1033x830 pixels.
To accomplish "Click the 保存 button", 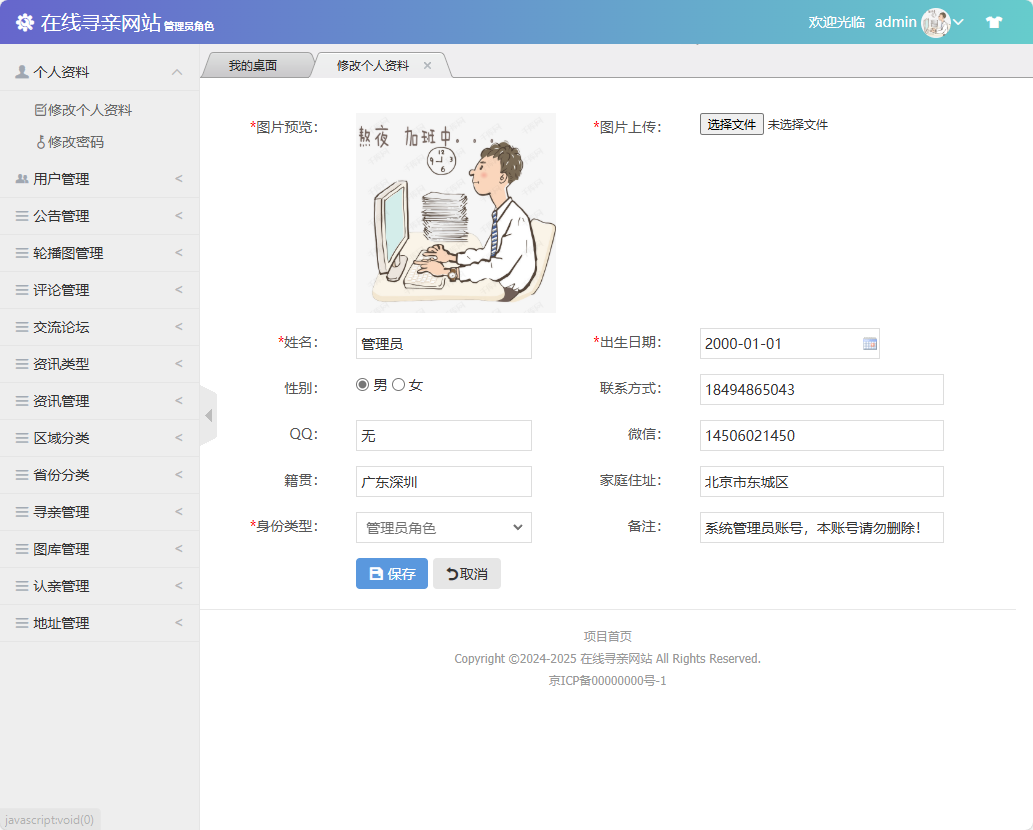I will [x=391, y=572].
